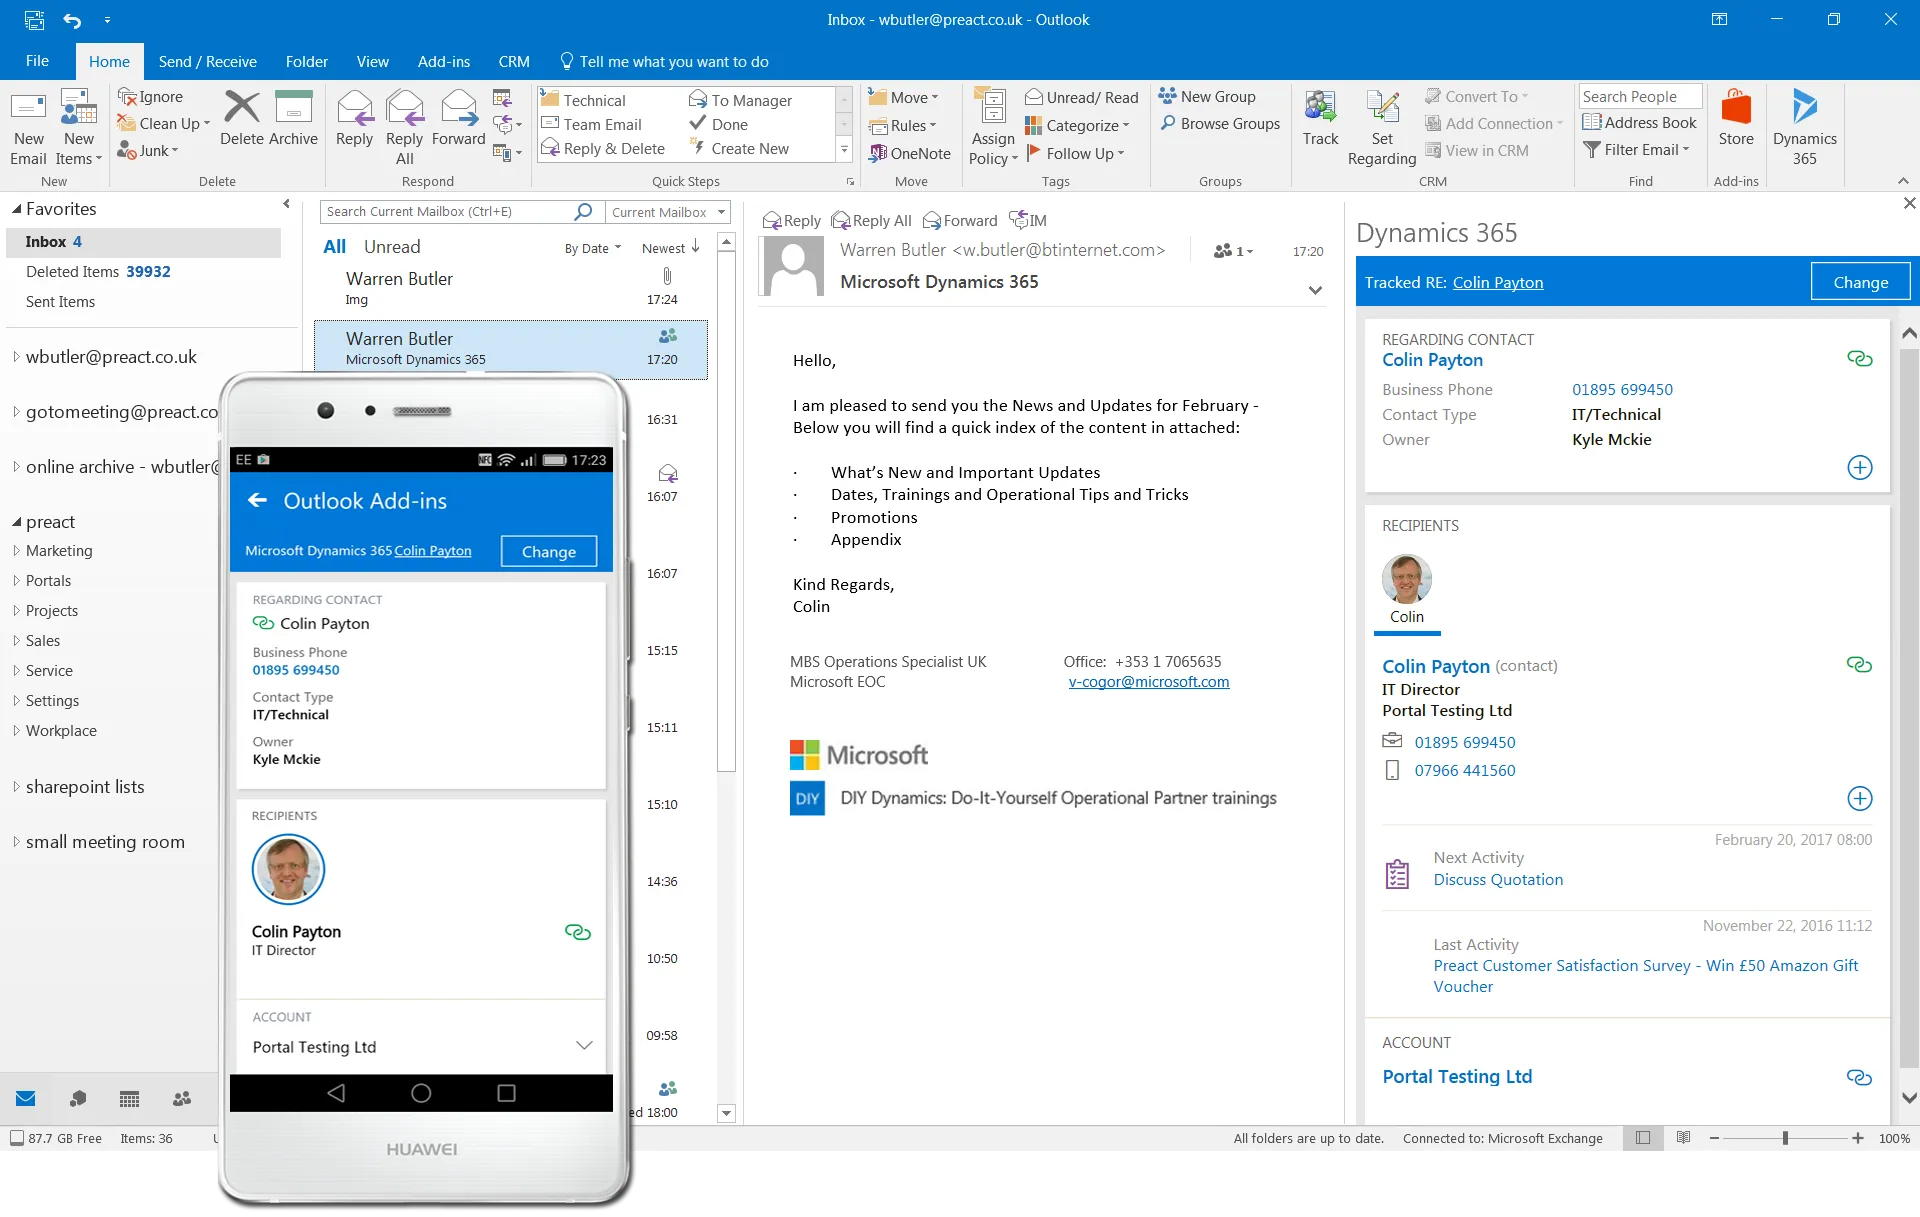Image resolution: width=1920 pixels, height=1217 pixels.
Task: Click Browse Groups
Action: 1219,123
